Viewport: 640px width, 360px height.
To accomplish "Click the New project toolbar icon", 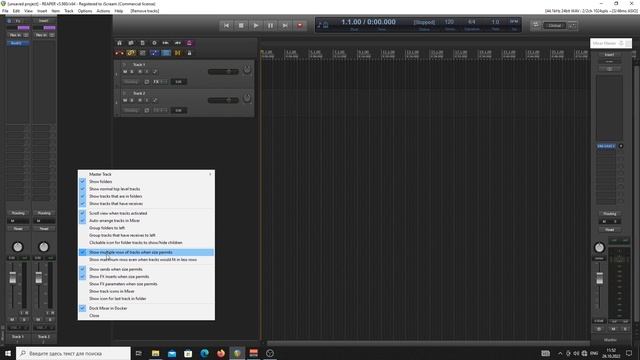I will pyautogui.click(x=119, y=43).
